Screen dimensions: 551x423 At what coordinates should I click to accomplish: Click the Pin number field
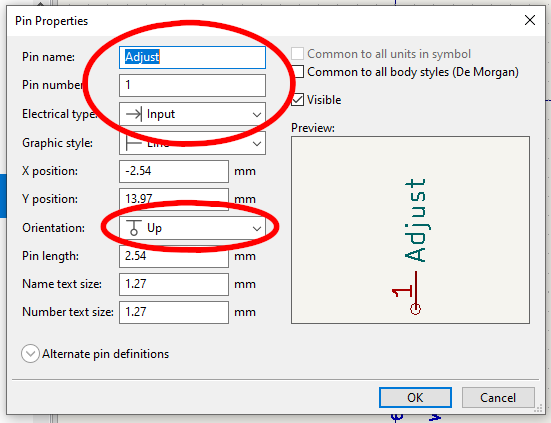tap(192, 85)
